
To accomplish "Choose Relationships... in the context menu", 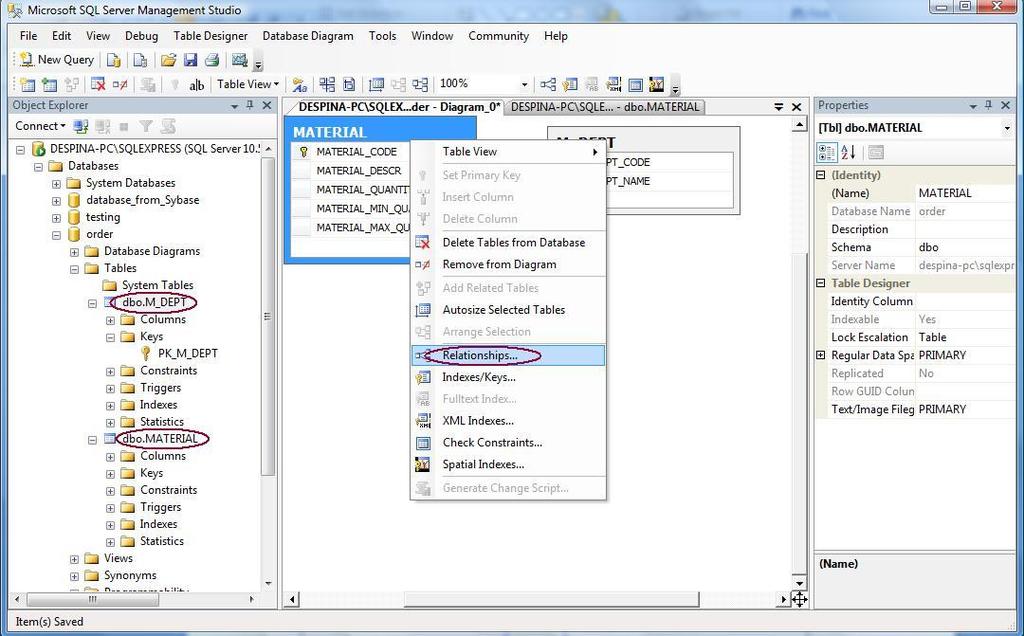I will (508, 355).
